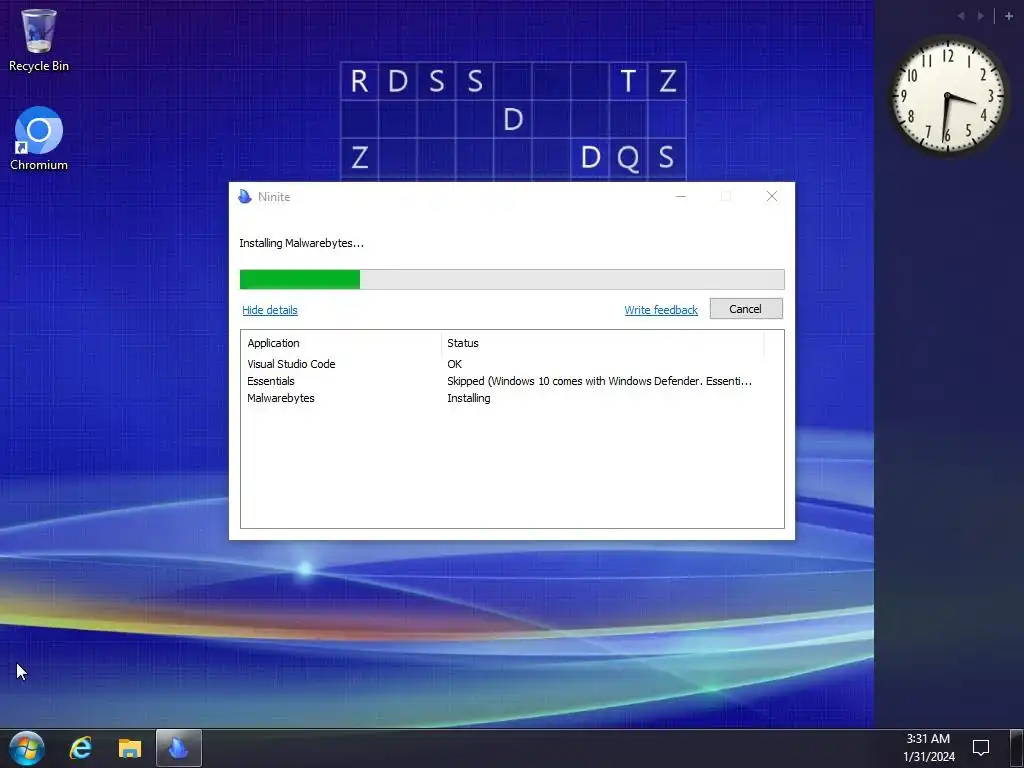Open the Recycle Bin desktop icon
The height and width of the screenshot is (768, 1024).
pyautogui.click(x=39, y=39)
